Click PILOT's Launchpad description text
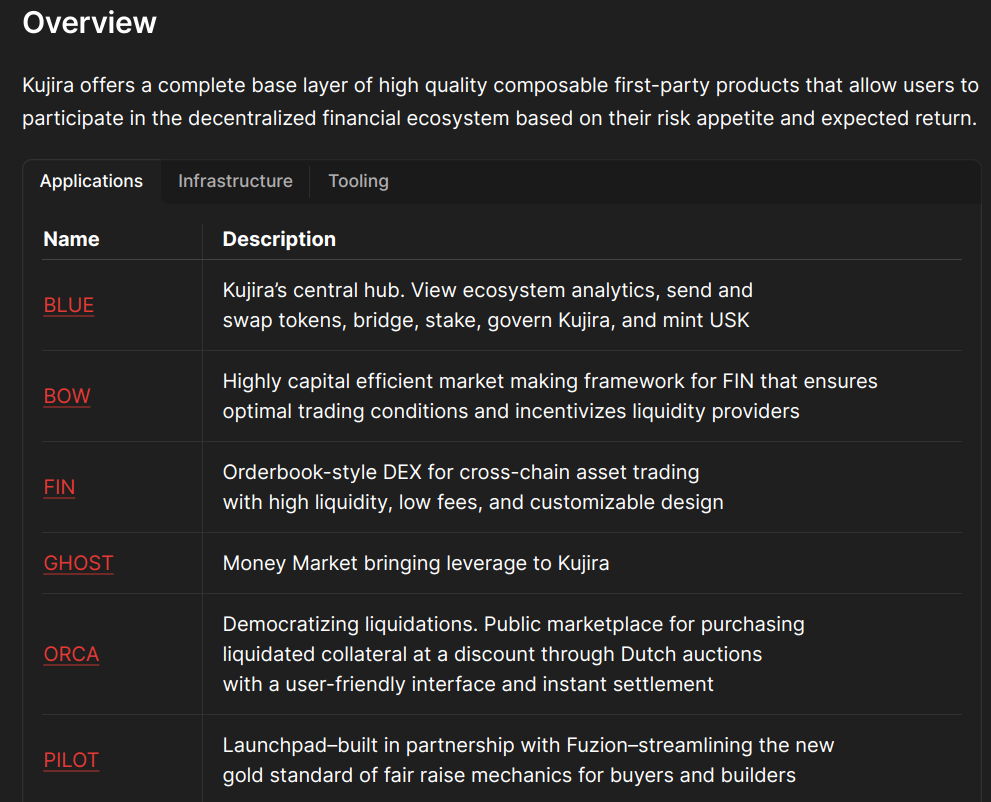Viewport: 991px width, 802px height. [528, 760]
